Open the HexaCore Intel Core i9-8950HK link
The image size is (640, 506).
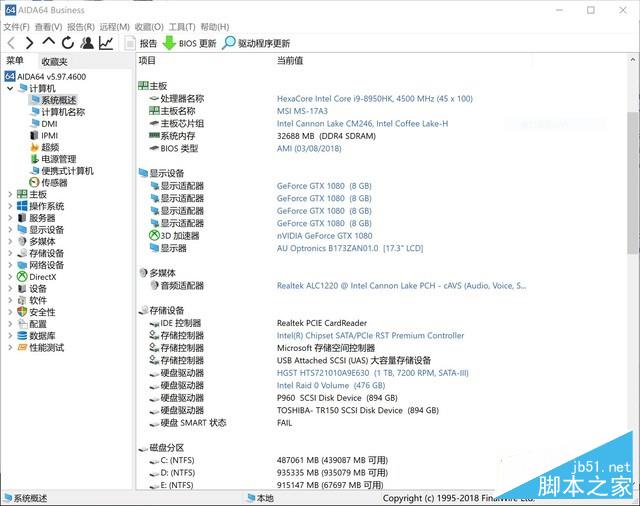[375, 99]
